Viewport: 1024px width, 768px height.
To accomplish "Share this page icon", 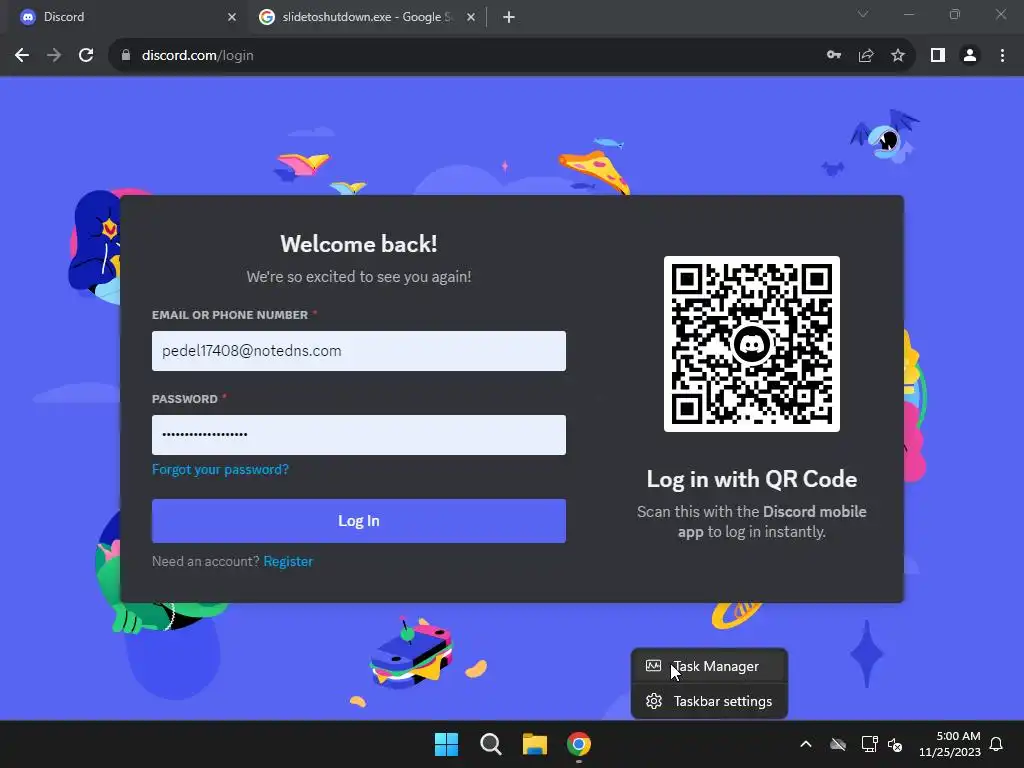I will [866, 56].
